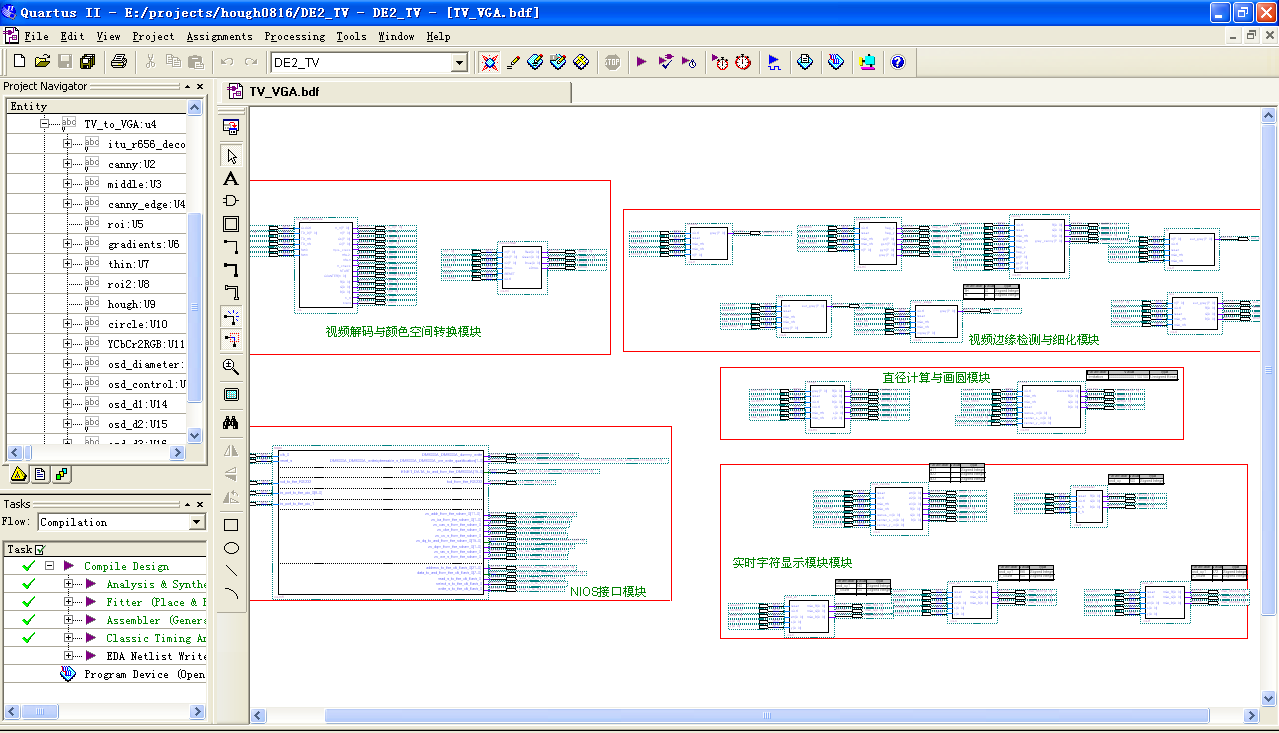Select the Orthogonal Bus tool

click(x=231, y=269)
